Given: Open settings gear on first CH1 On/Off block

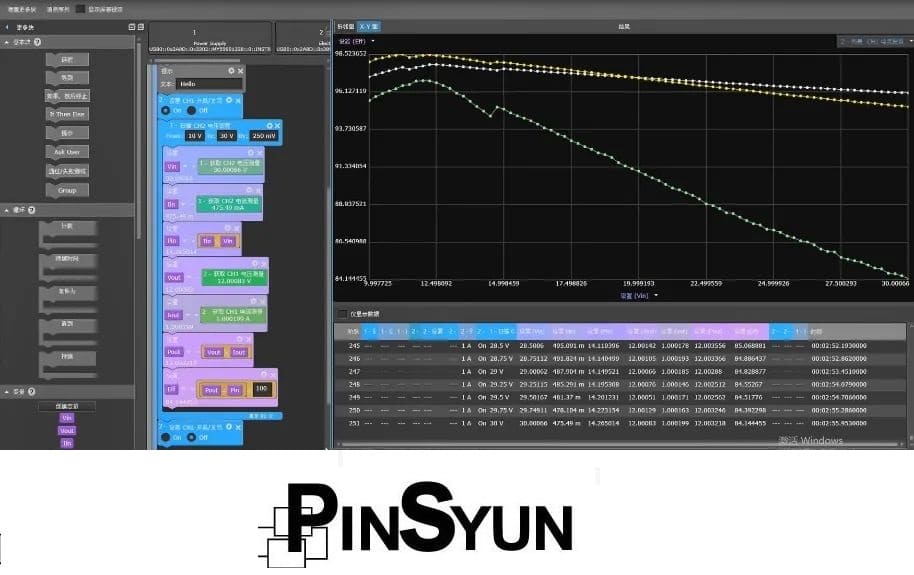Looking at the screenshot, I should point(229,100).
